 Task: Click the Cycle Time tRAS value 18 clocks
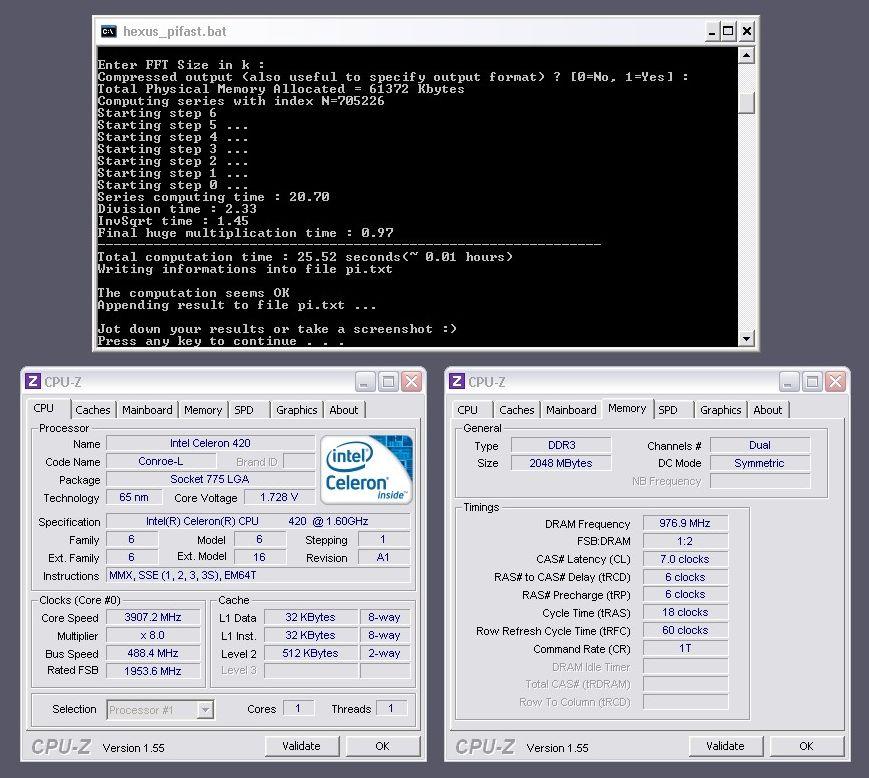(x=685, y=612)
